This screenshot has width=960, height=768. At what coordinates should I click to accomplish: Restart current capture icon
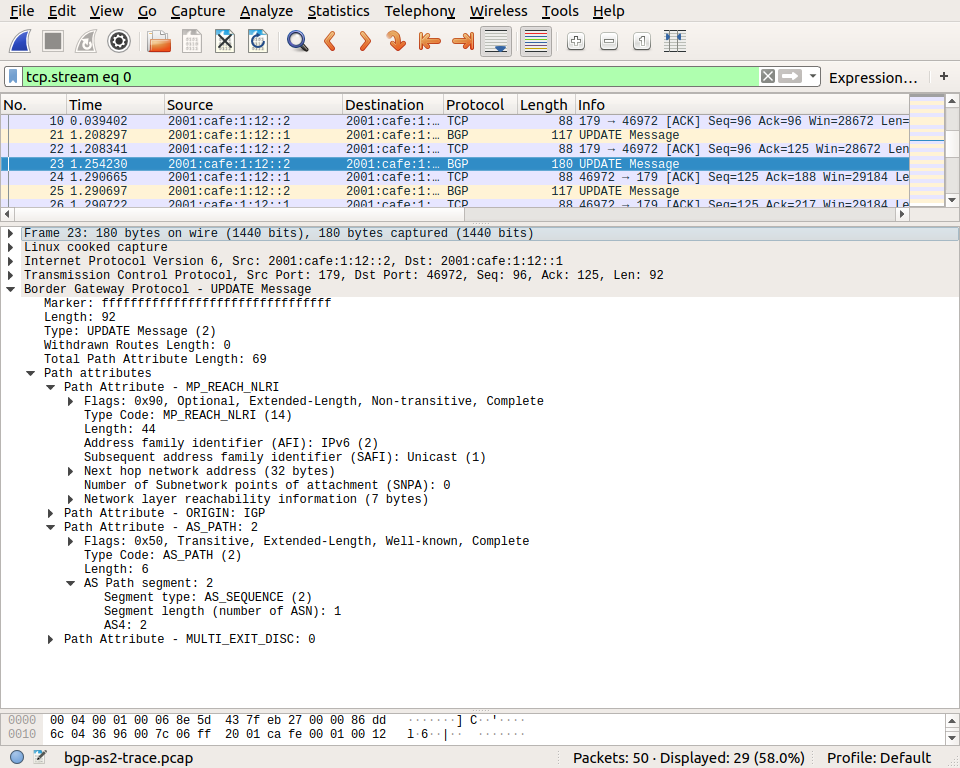pyautogui.click(x=86, y=42)
